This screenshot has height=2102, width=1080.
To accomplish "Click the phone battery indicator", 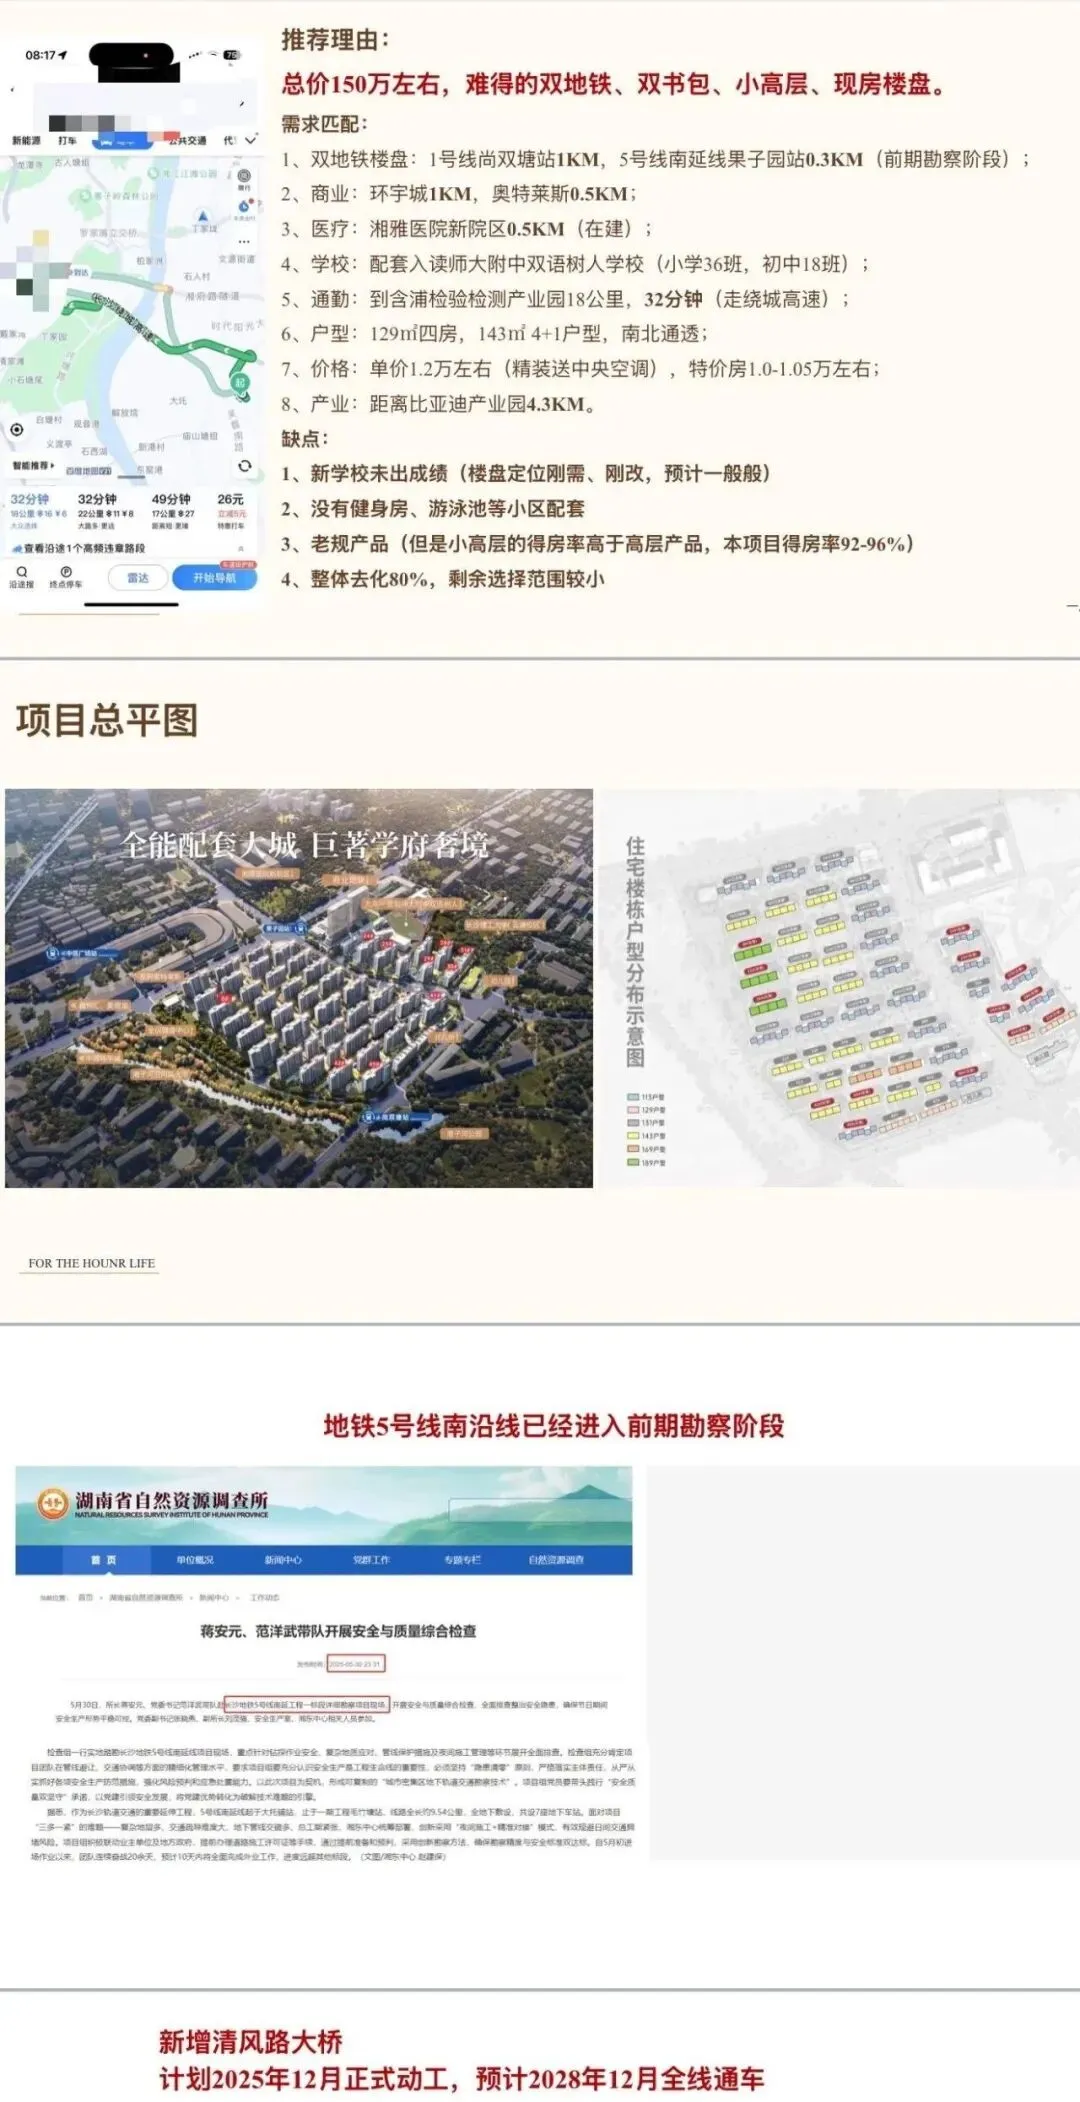I will pos(232,55).
